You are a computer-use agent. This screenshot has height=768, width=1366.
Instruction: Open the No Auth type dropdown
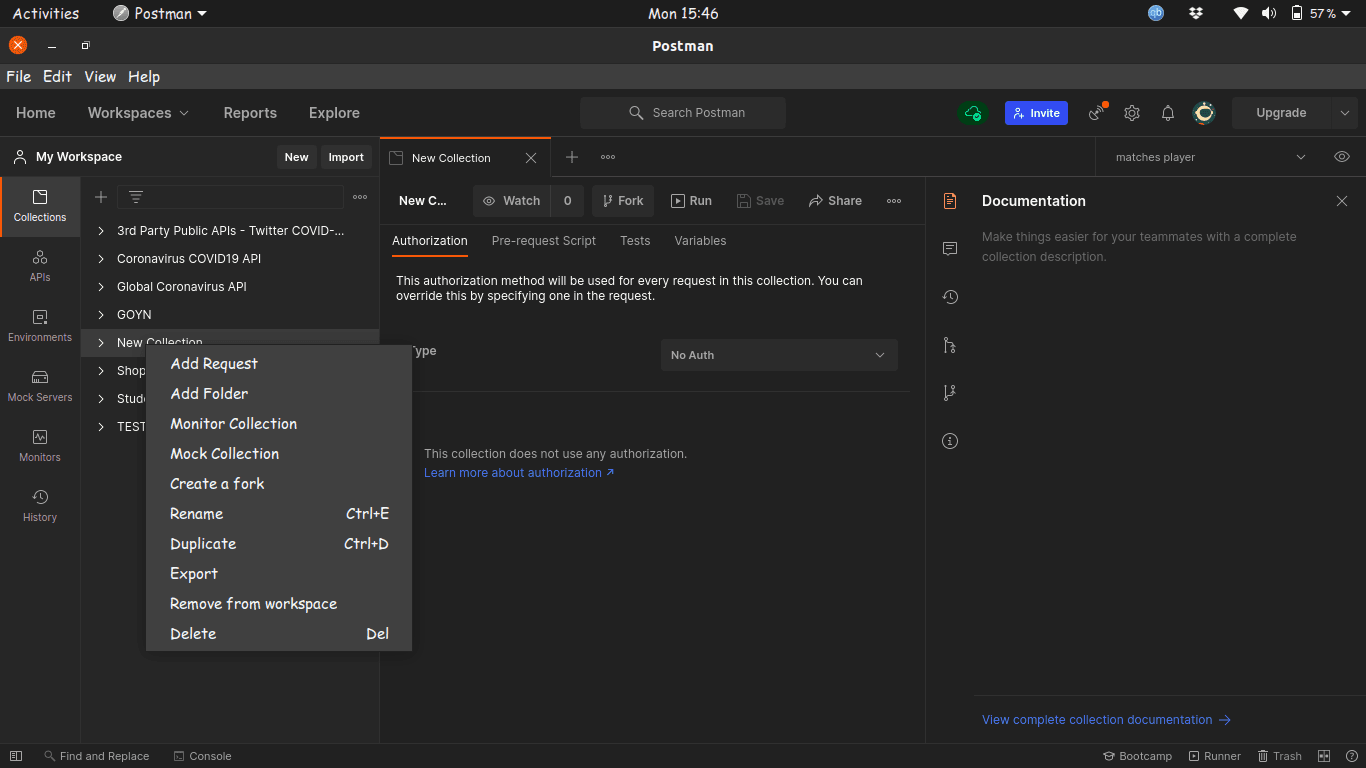point(779,355)
